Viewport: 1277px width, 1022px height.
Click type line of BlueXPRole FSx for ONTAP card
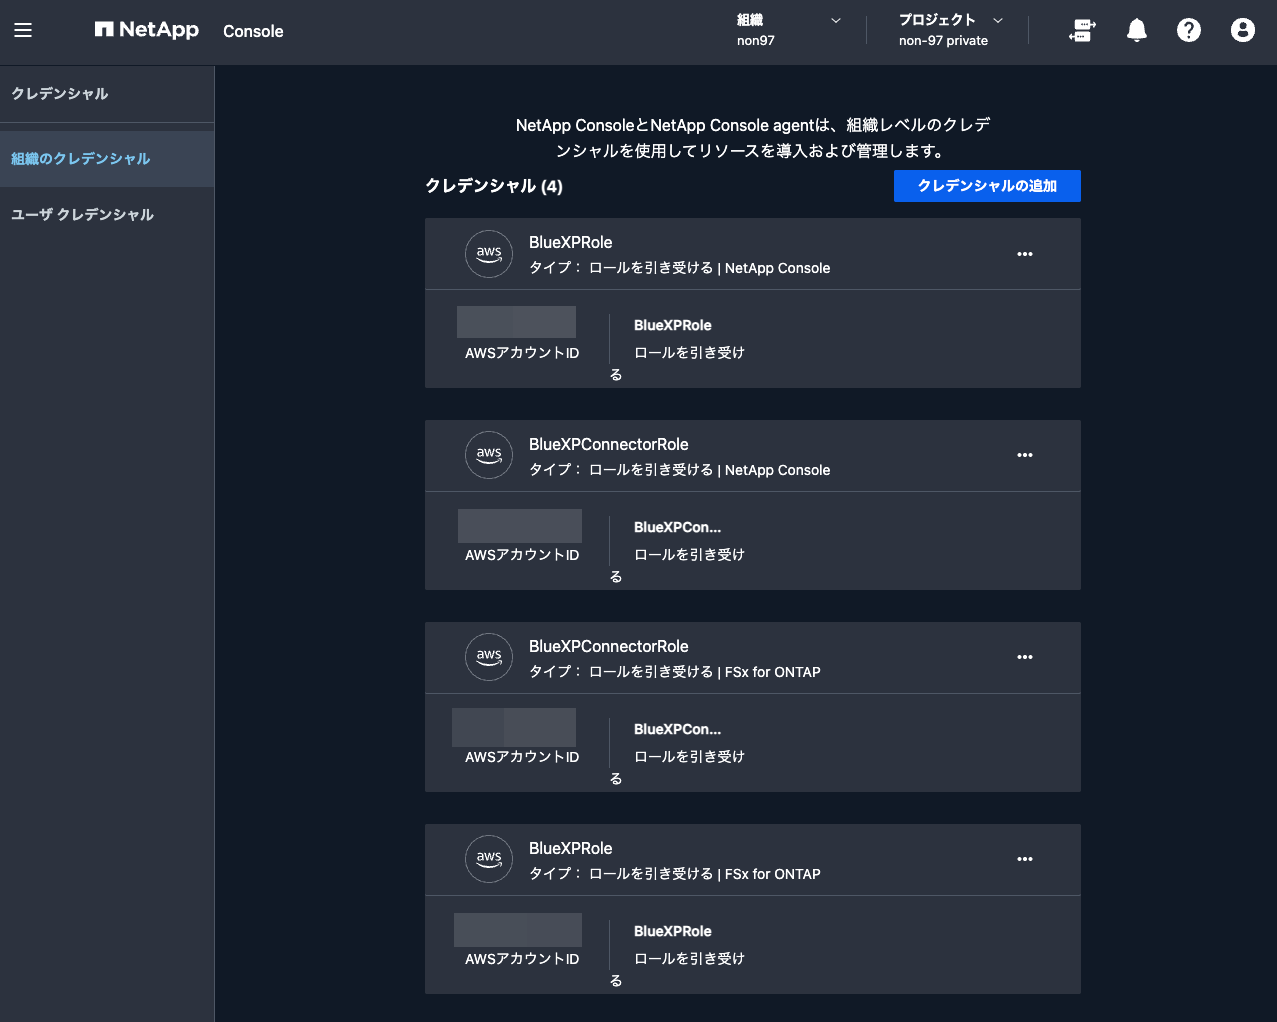[674, 874]
